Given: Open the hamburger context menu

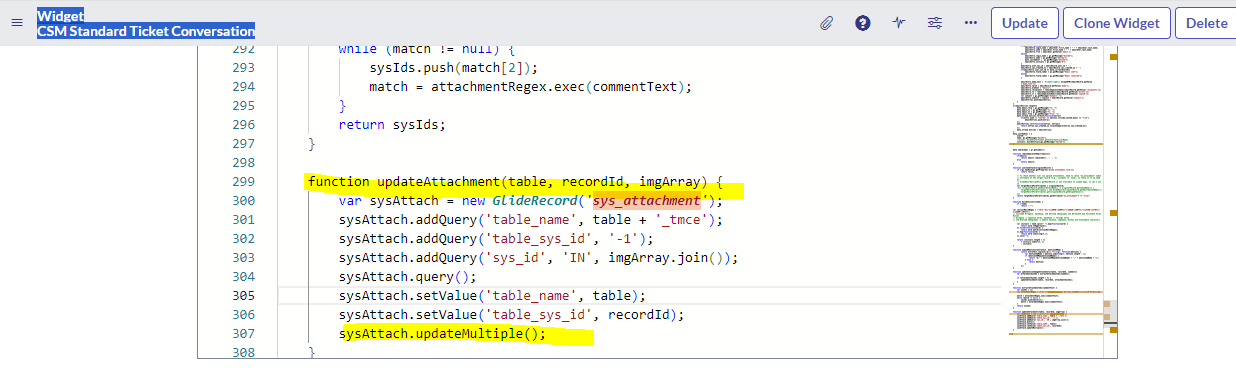Looking at the screenshot, I should 17,23.
